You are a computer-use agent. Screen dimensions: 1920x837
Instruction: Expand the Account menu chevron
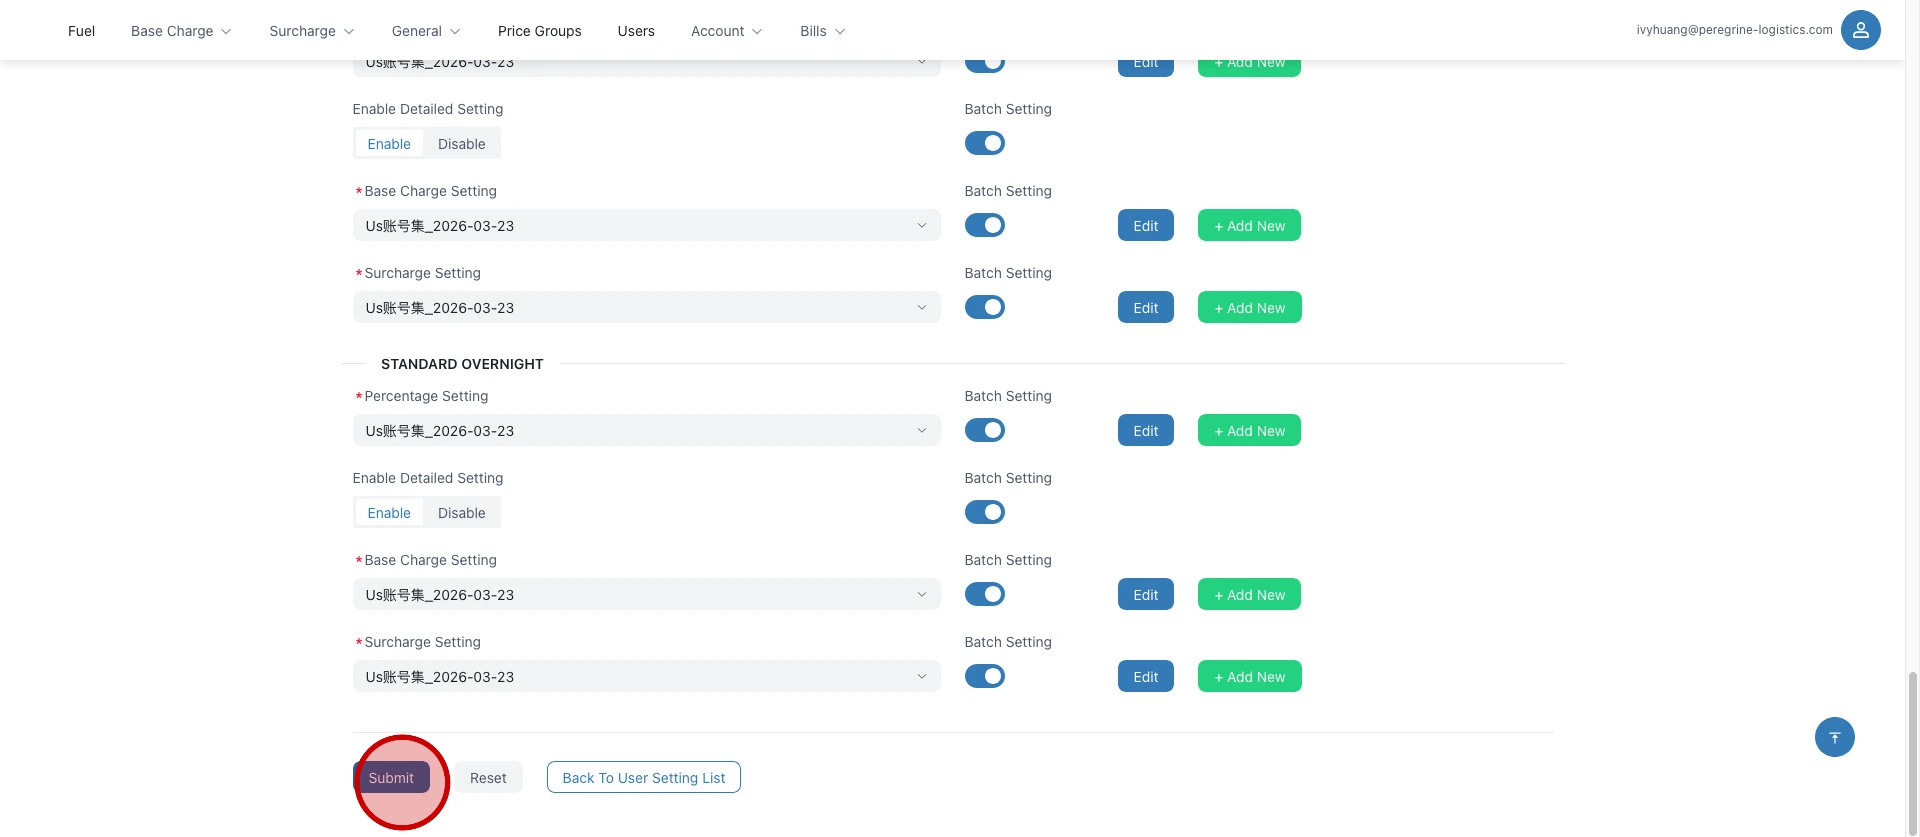(x=756, y=32)
